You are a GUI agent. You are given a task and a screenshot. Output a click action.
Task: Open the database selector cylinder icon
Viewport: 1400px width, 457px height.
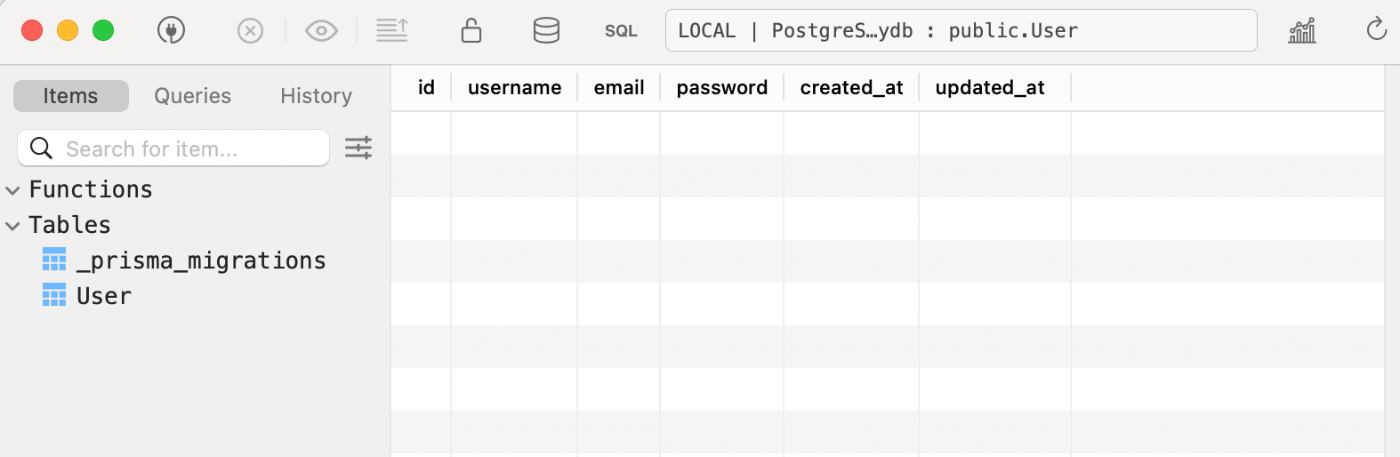pyautogui.click(x=546, y=31)
